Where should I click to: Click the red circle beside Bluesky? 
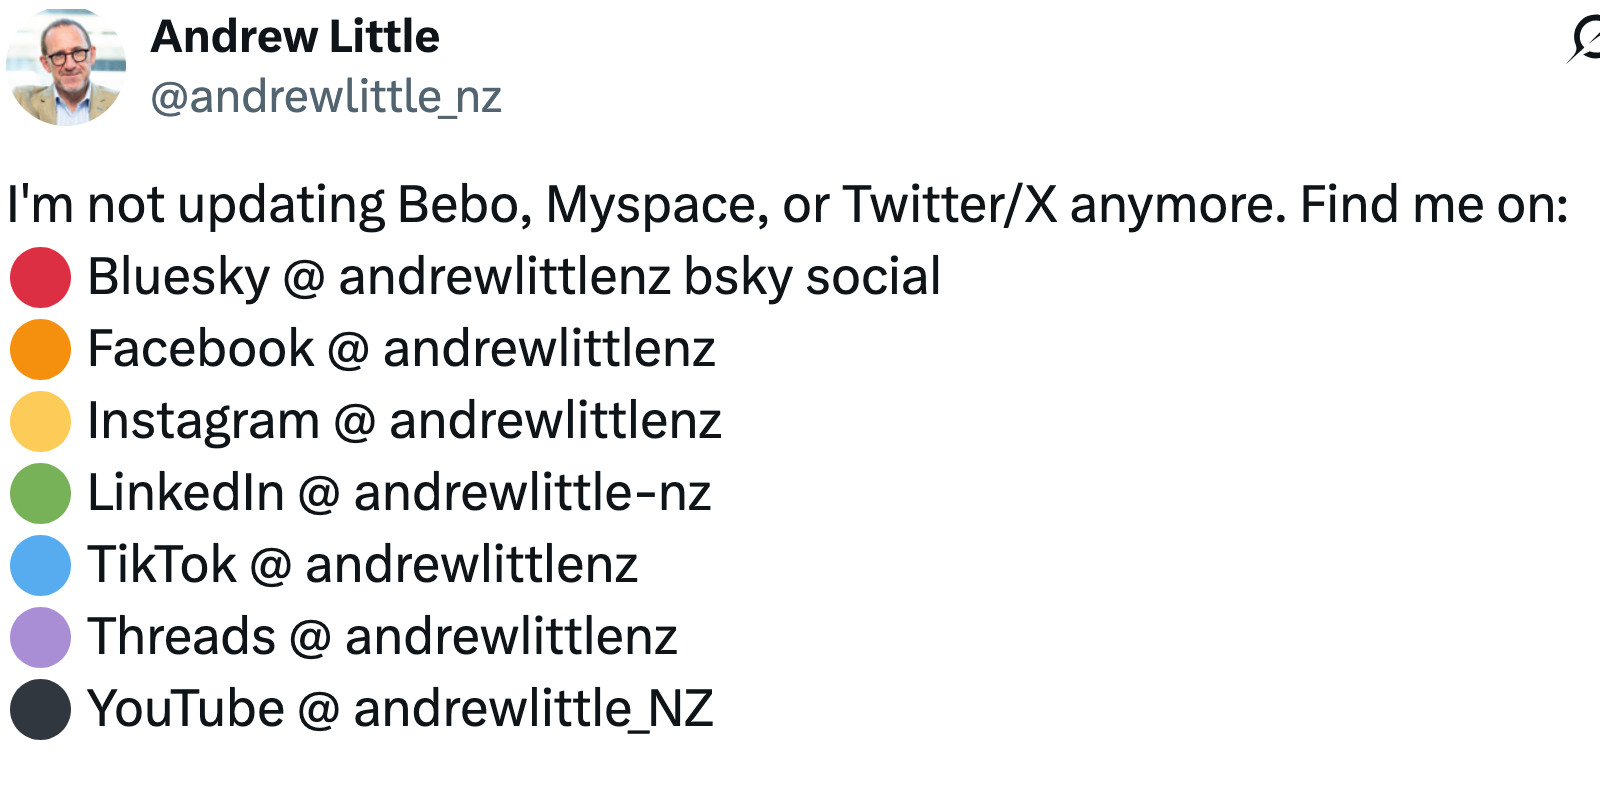coord(40,277)
